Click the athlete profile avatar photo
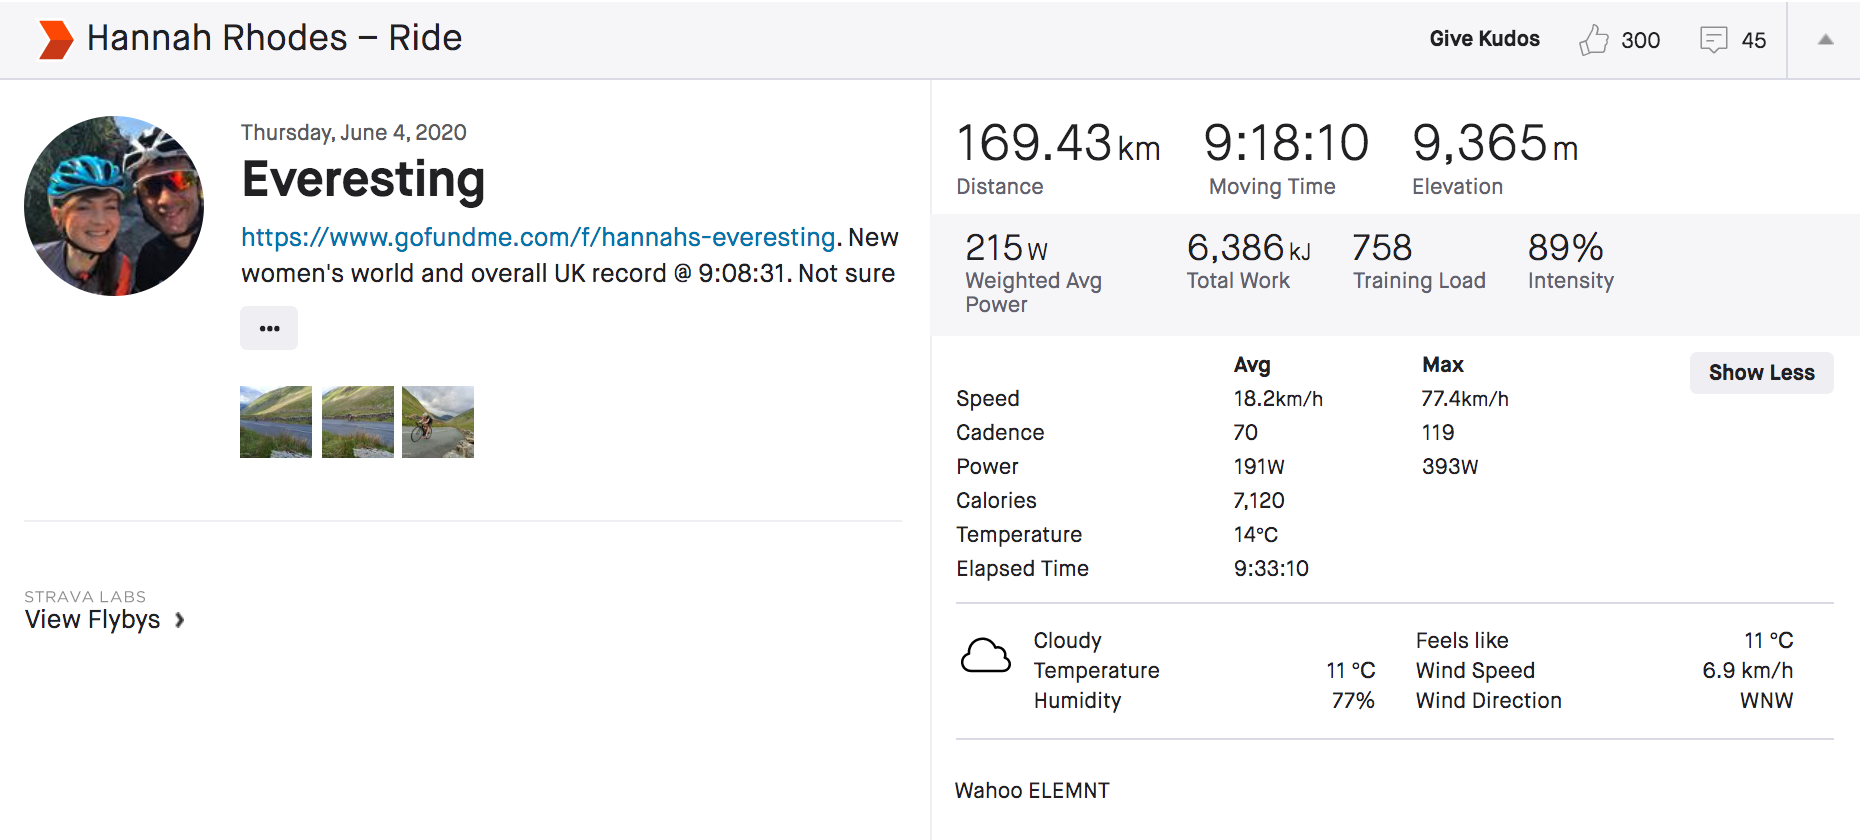1860x840 pixels. [x=114, y=206]
